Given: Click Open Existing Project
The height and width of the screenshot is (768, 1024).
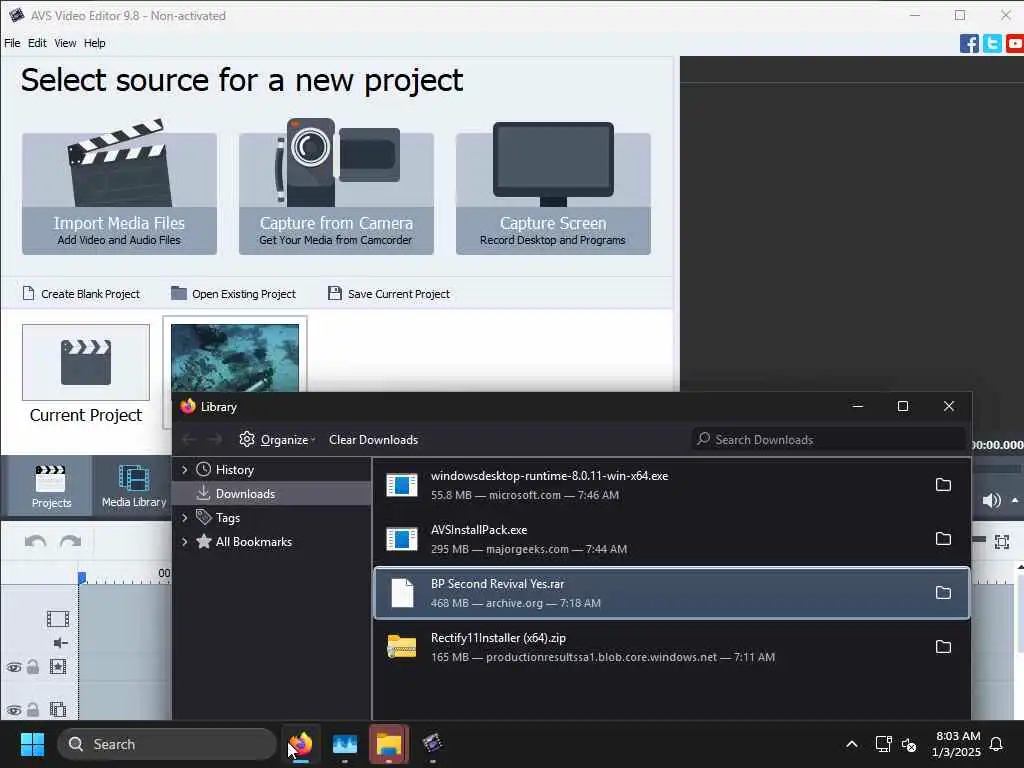Looking at the screenshot, I should tap(234, 294).
